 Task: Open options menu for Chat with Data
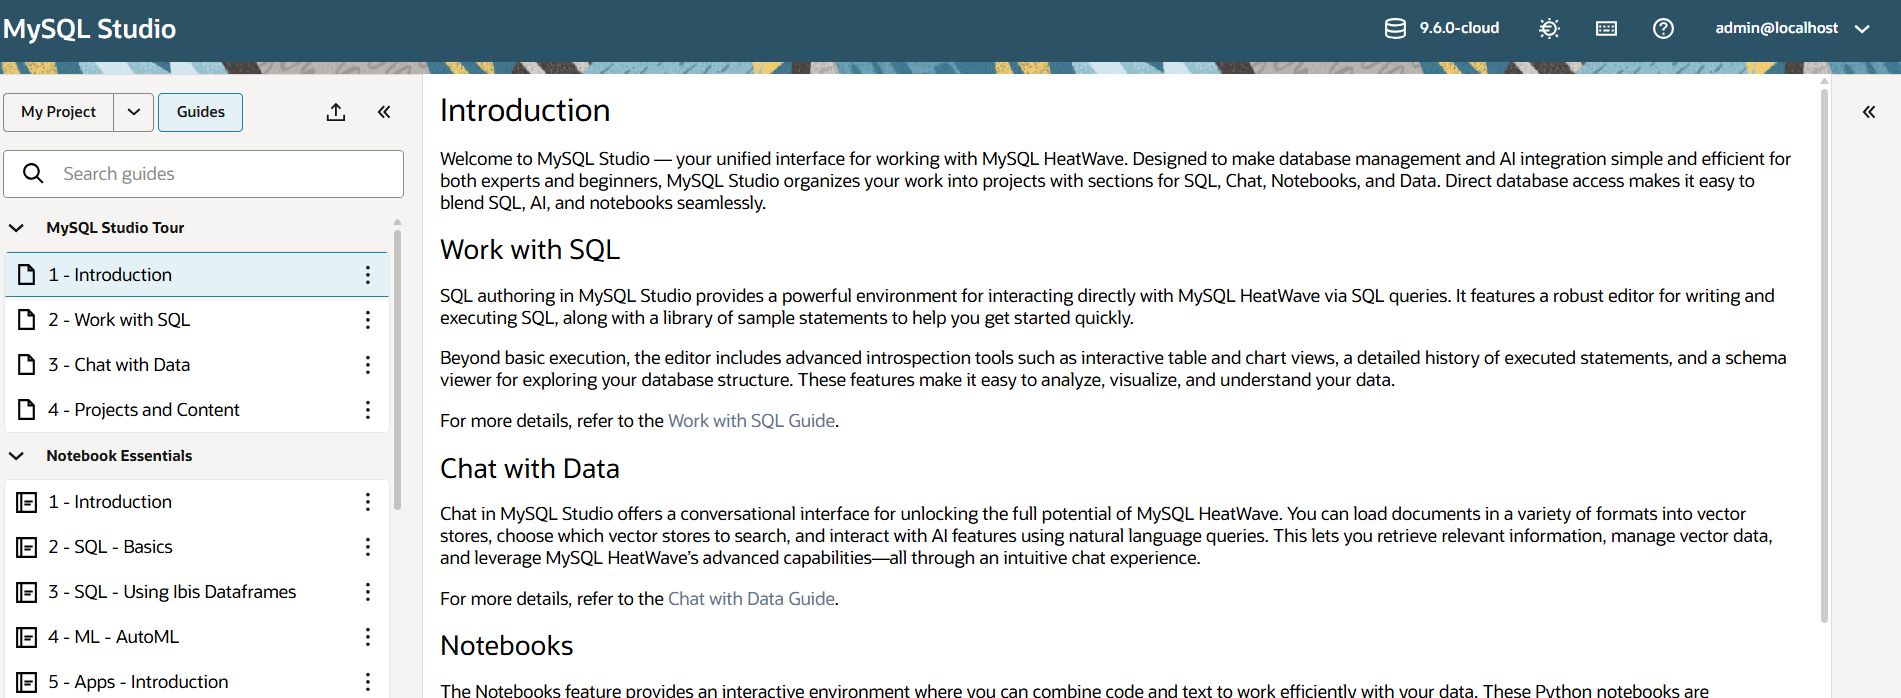[x=368, y=365]
